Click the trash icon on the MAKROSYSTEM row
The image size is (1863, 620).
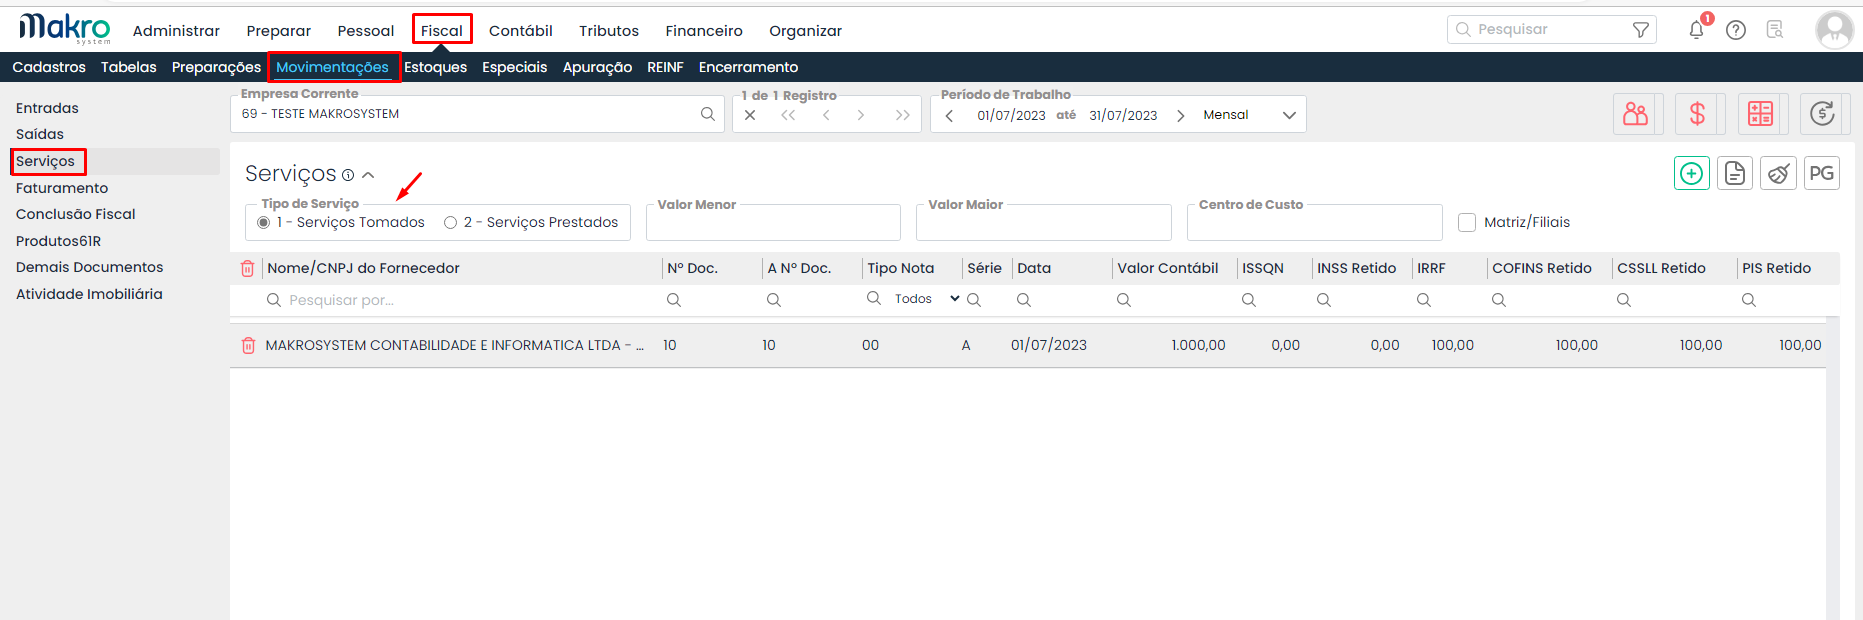tap(248, 346)
